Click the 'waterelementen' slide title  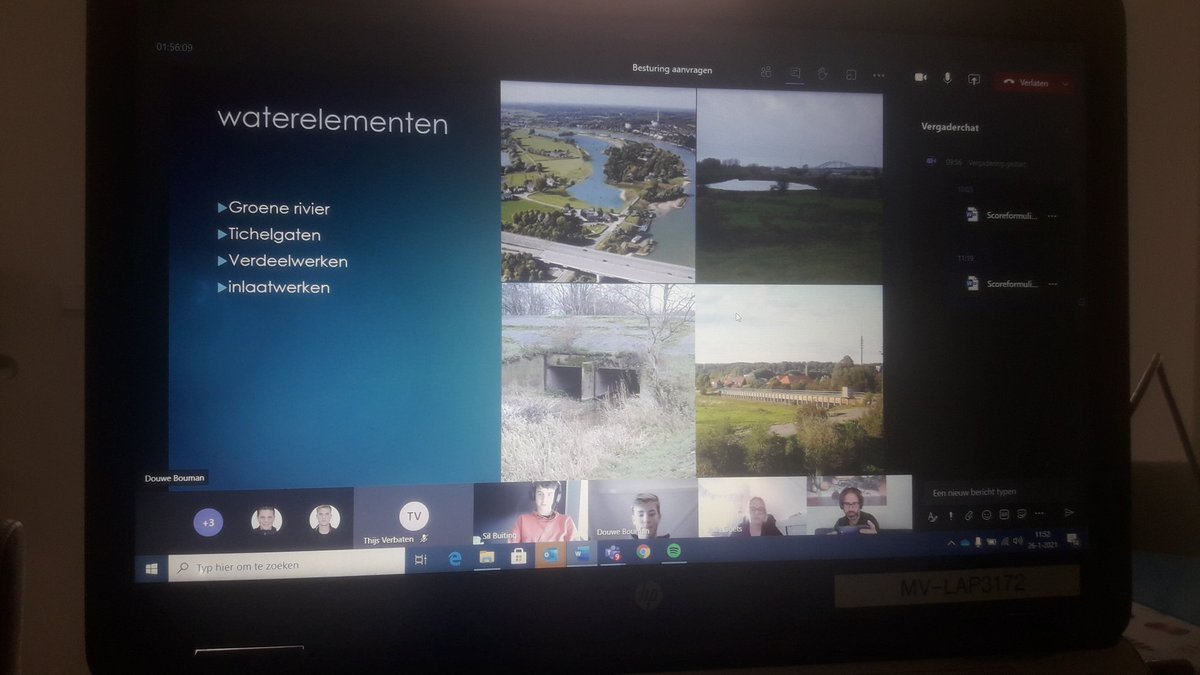click(332, 122)
